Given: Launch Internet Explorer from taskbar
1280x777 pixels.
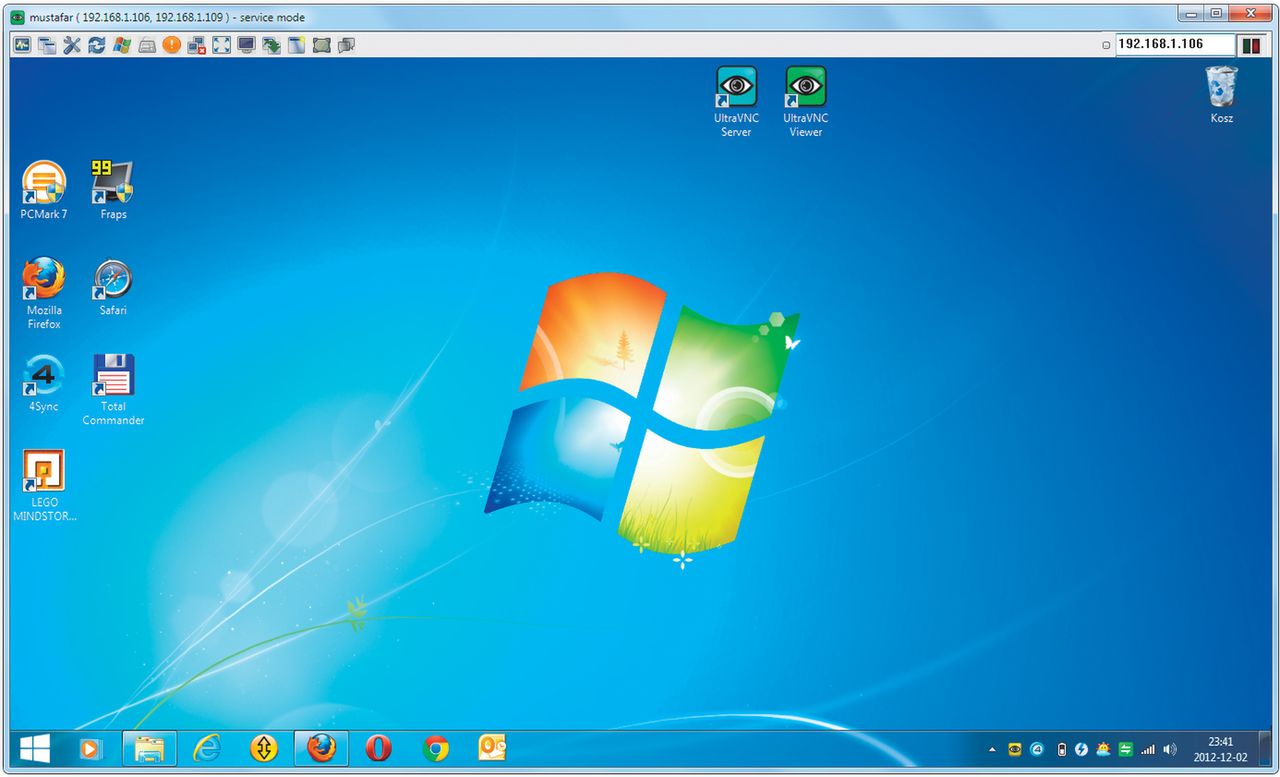Looking at the screenshot, I should 207,748.
